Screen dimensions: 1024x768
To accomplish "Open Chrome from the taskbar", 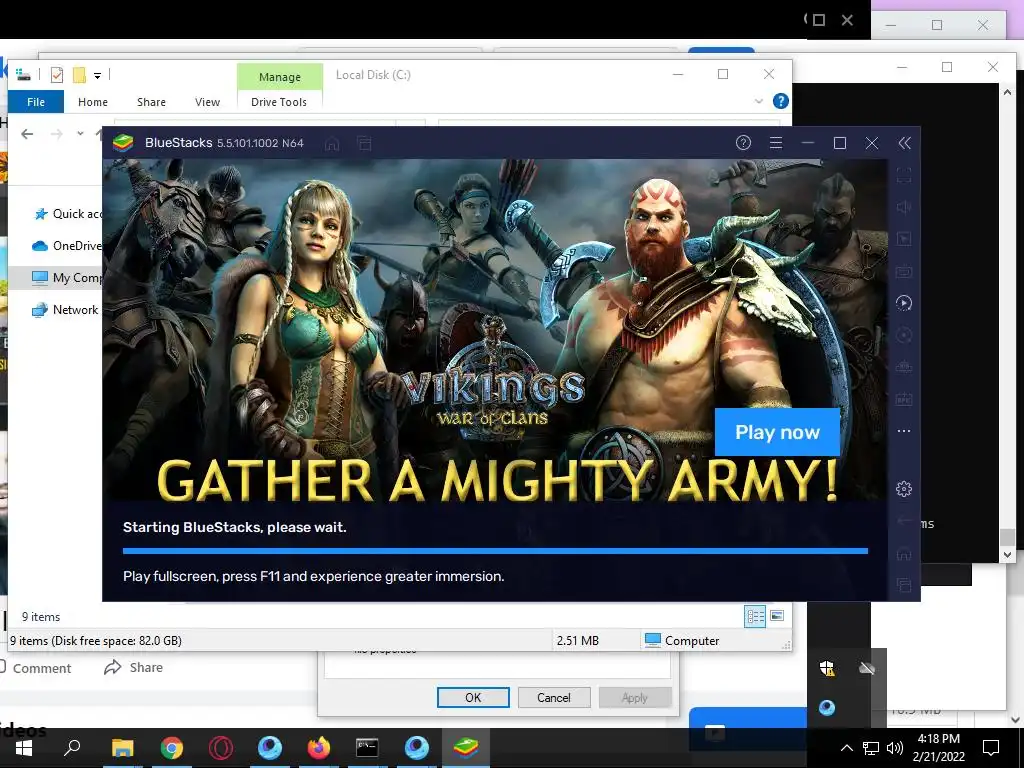I will tap(172, 748).
